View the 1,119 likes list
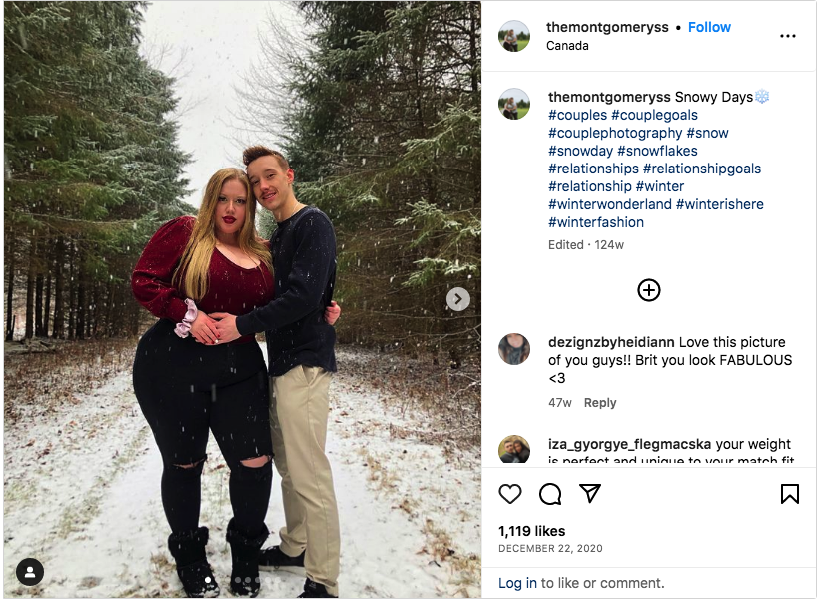Viewport: 817px width, 599px height. click(x=531, y=531)
